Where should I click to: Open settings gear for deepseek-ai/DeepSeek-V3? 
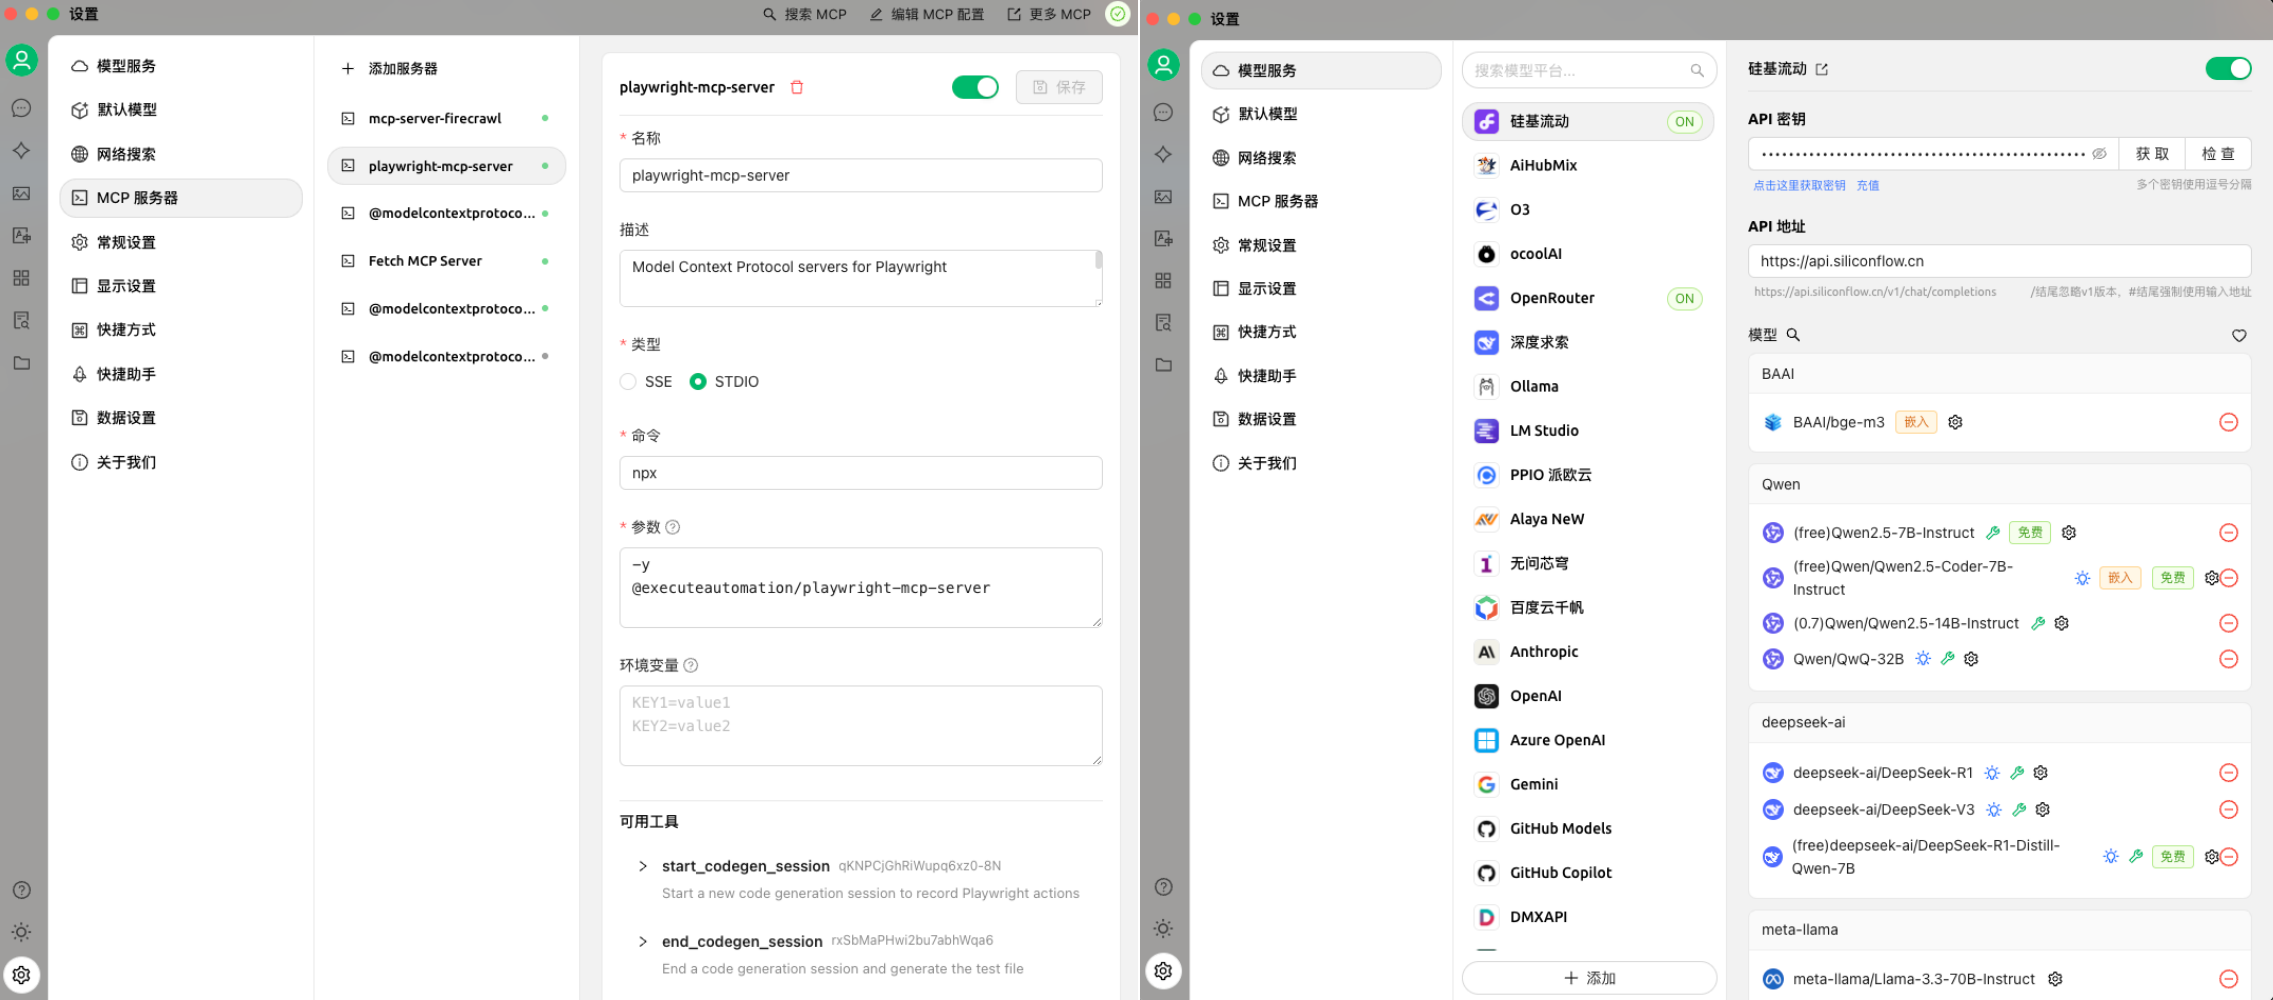tap(2043, 810)
